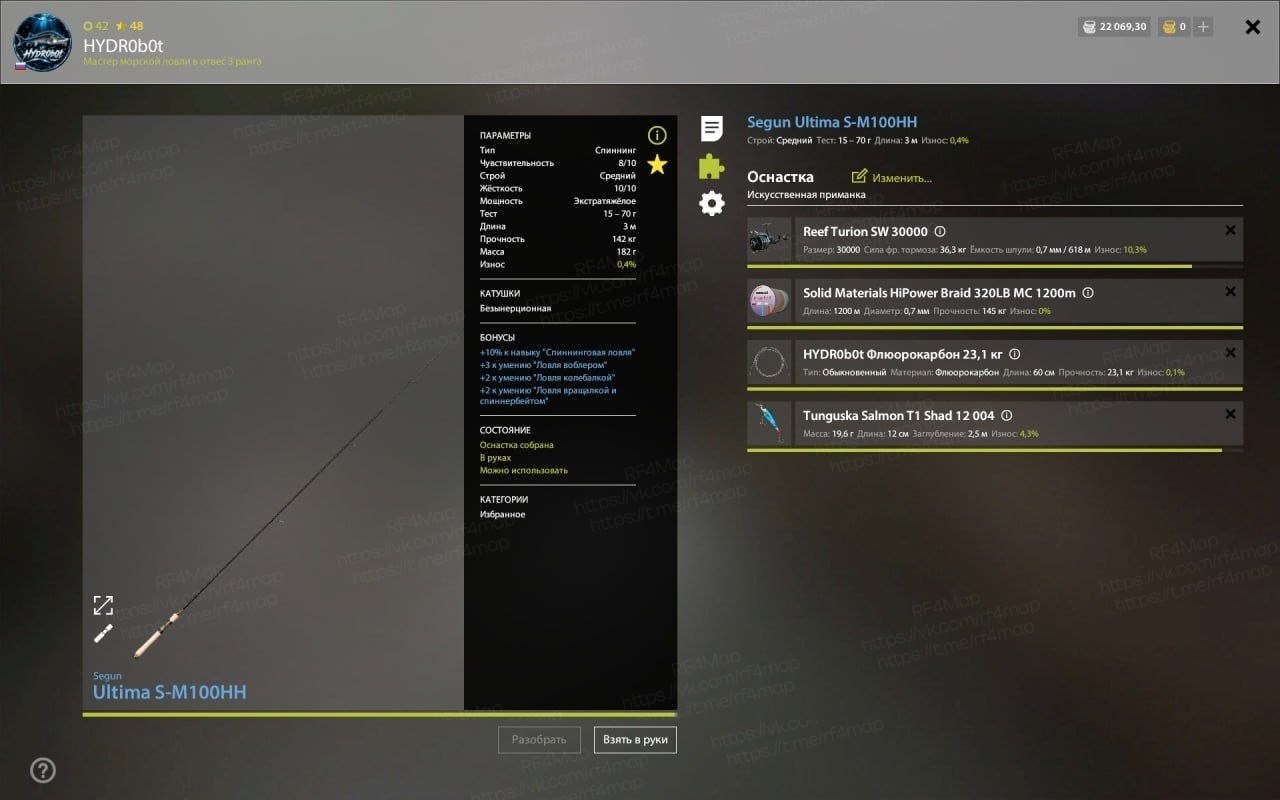Remove Reef Turion SW 30000 reel

pos(1231,230)
